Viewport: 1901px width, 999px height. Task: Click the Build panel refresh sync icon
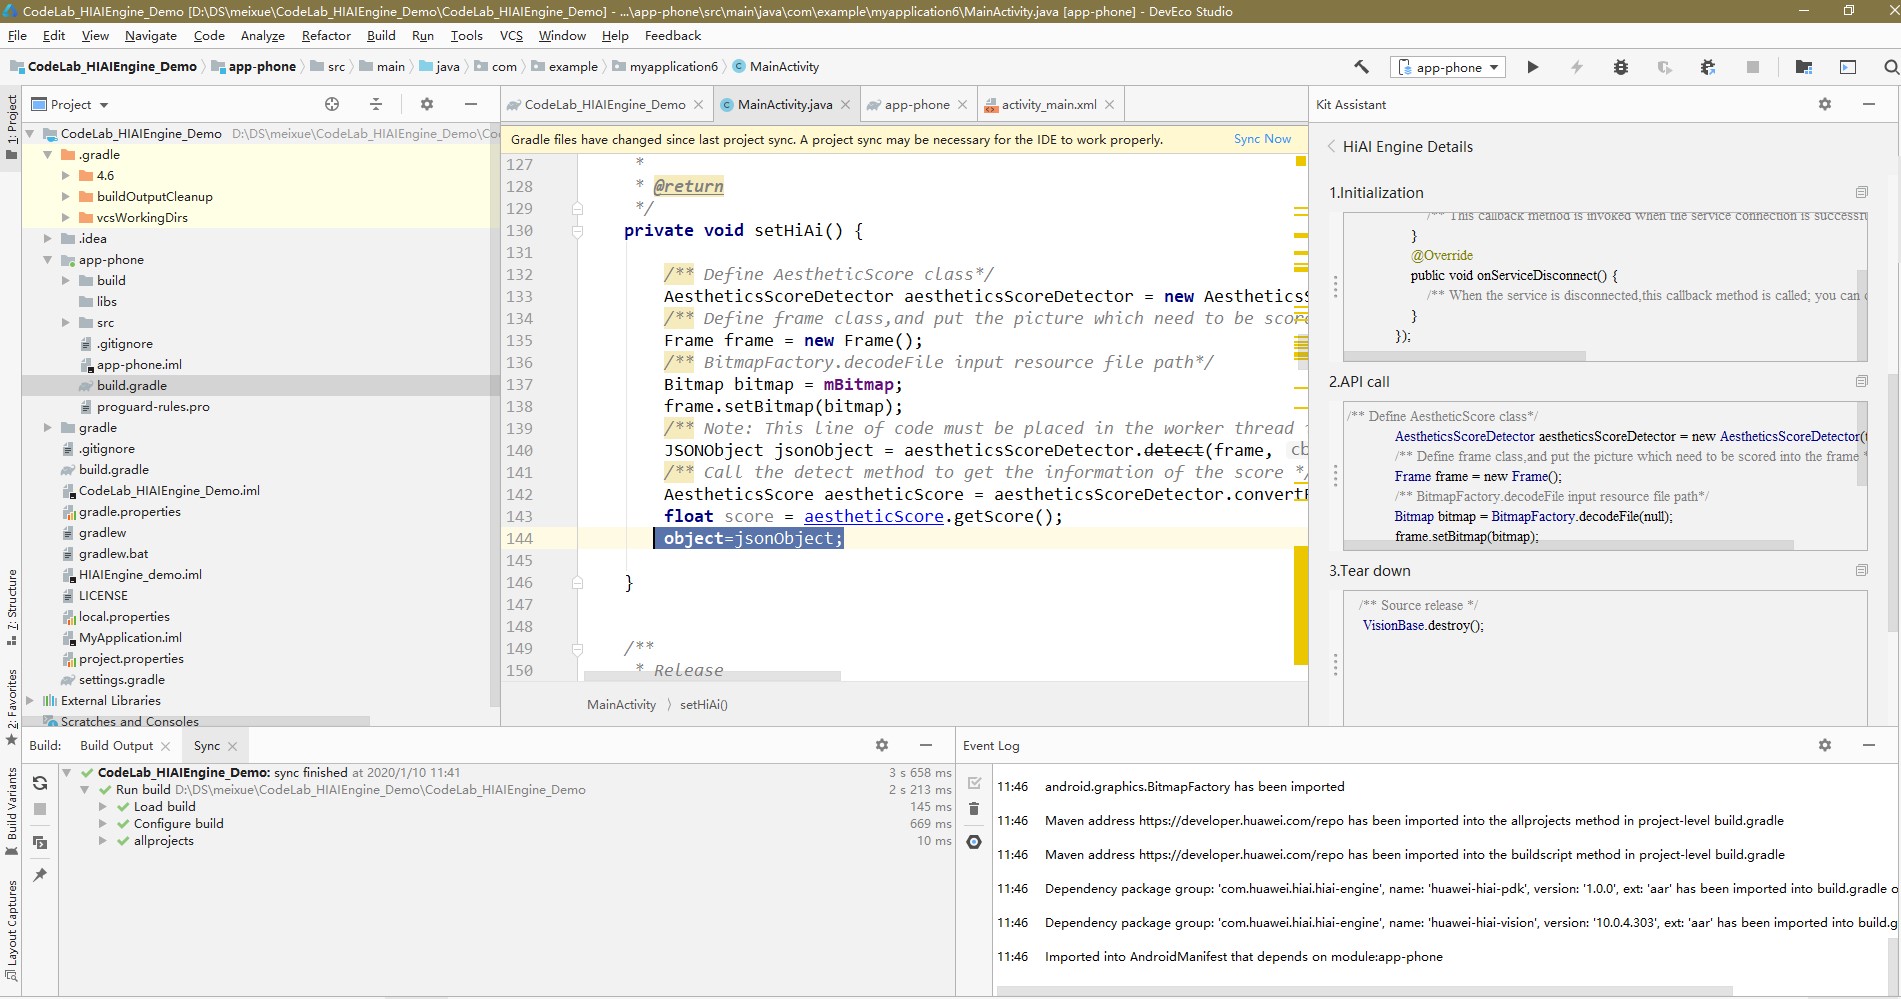pos(40,783)
